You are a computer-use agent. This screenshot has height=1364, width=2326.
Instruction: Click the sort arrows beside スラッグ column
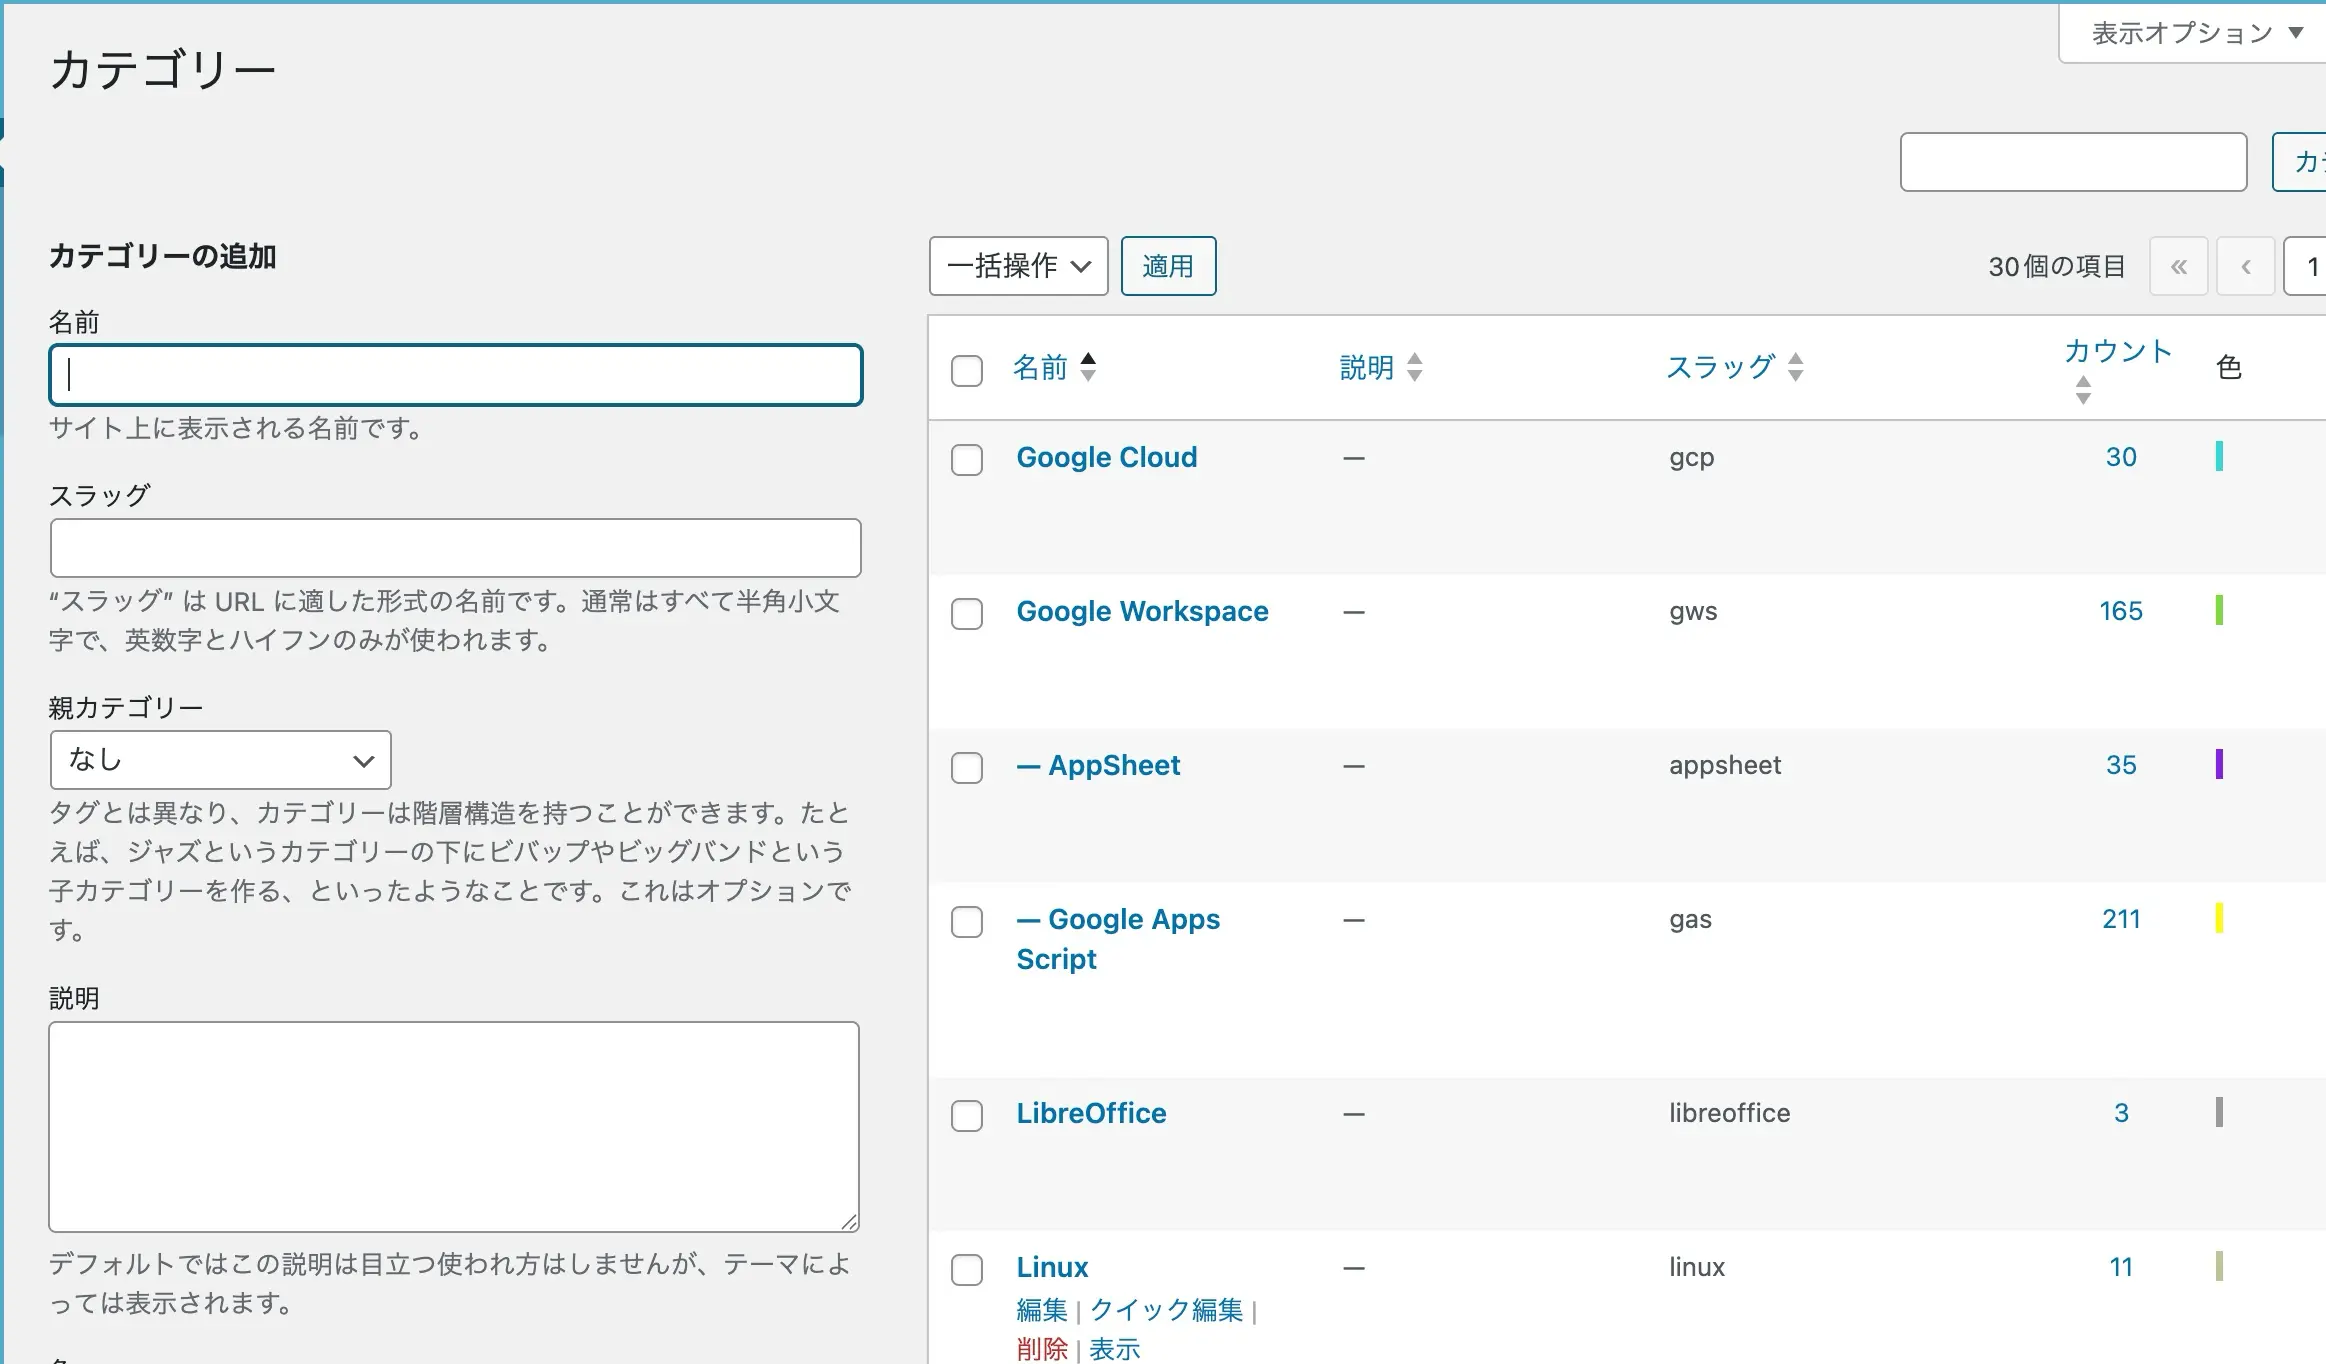[1795, 368]
